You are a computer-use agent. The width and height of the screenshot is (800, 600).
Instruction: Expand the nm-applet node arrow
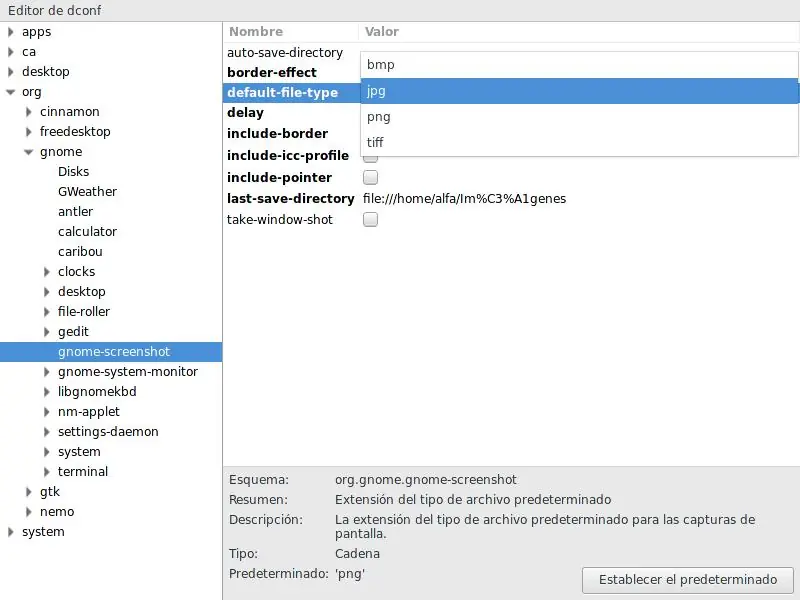(x=46, y=412)
